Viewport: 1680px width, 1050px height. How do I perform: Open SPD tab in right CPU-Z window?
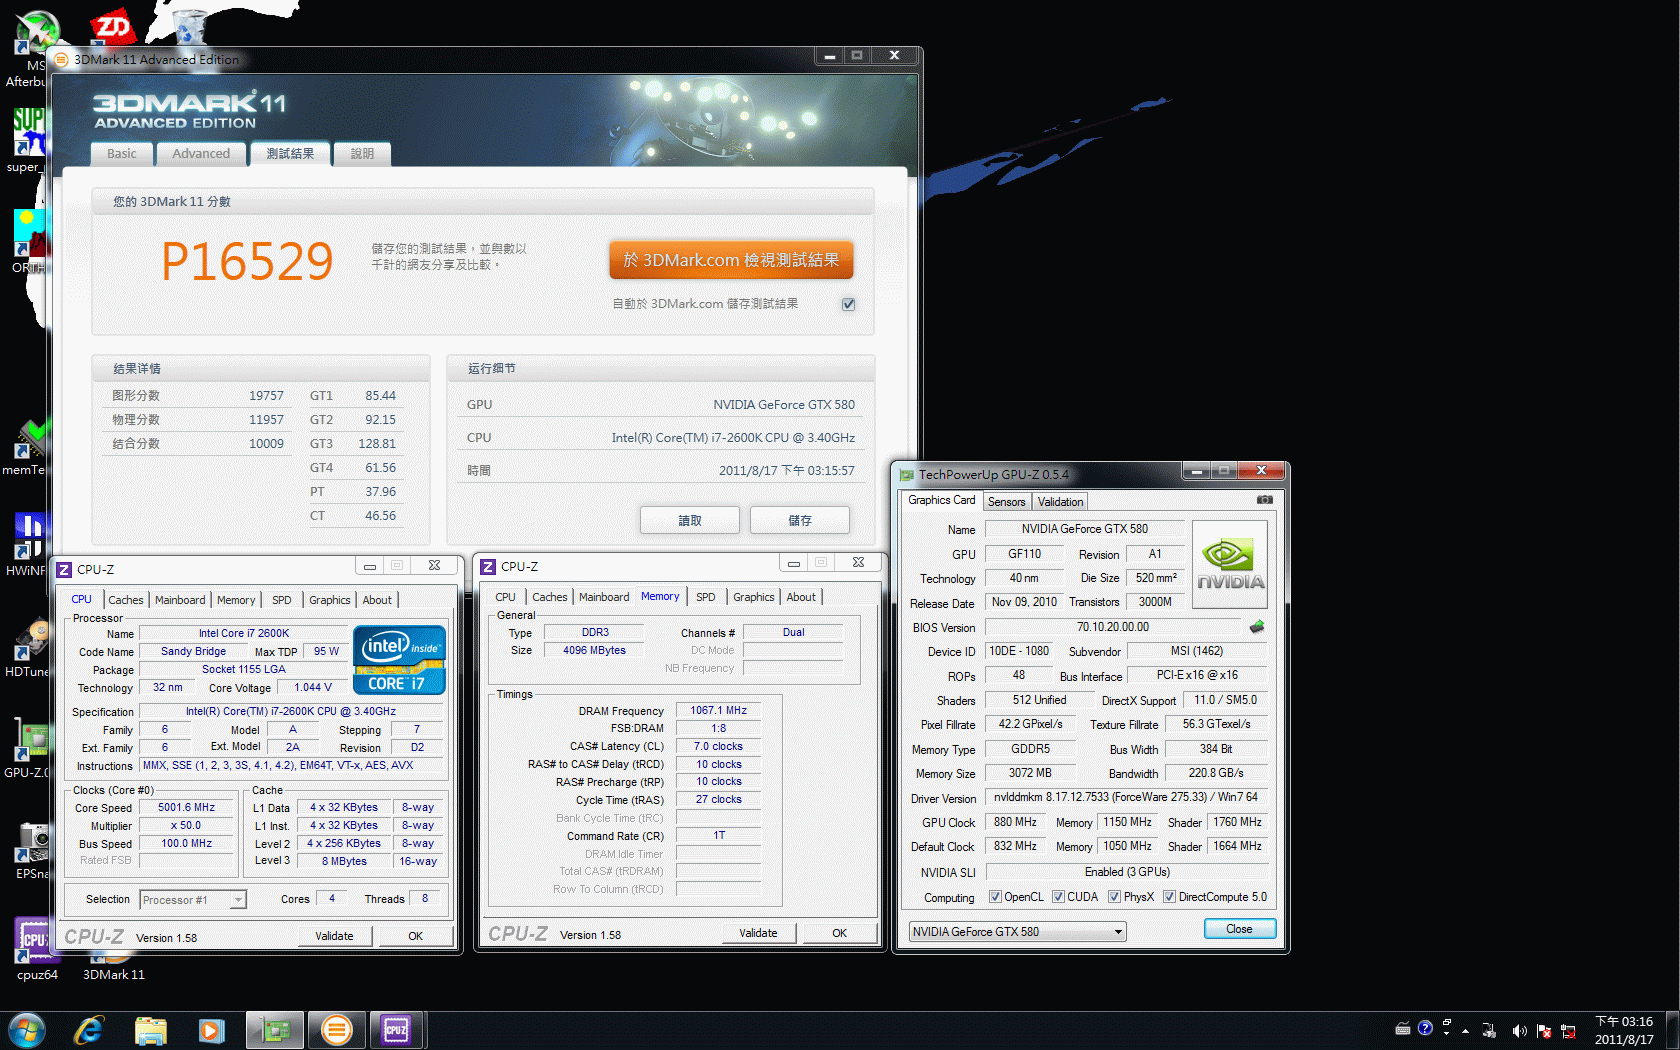pos(706,597)
